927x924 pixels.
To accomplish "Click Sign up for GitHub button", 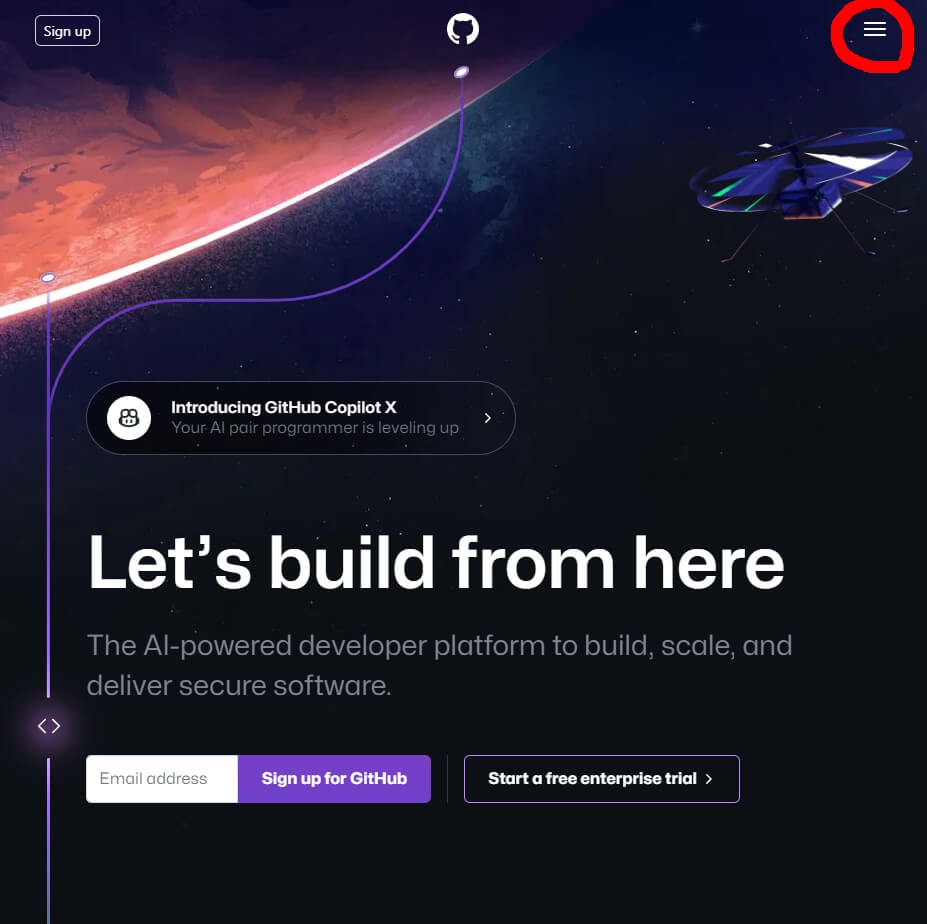I will tap(334, 779).
